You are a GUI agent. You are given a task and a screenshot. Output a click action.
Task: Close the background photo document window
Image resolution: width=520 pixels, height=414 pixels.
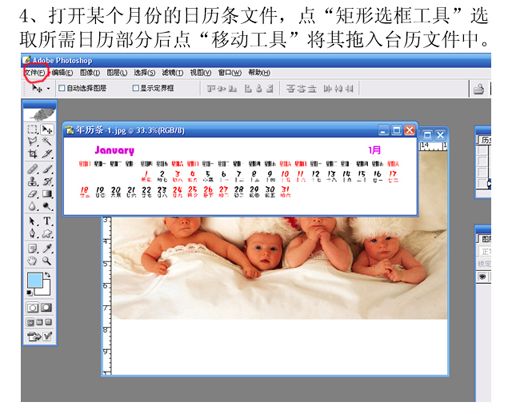(x=440, y=135)
